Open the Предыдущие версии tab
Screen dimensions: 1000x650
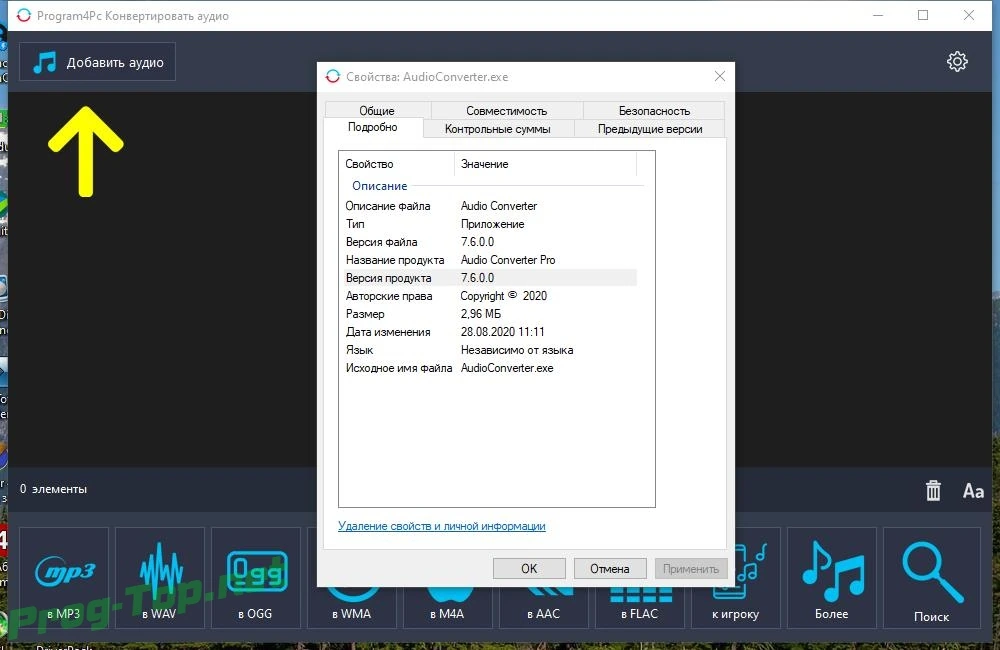650,129
